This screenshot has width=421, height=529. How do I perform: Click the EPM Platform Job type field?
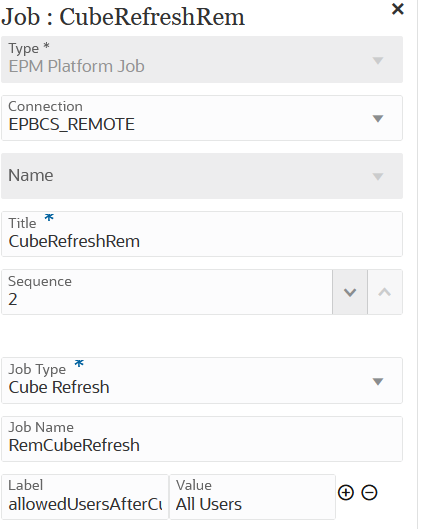202,59
